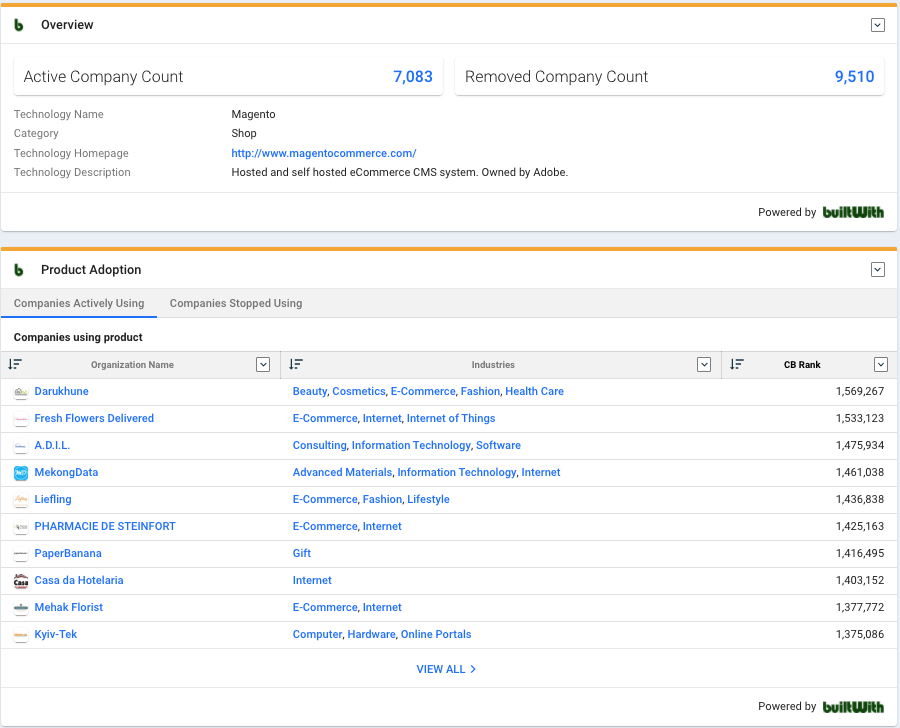
Task: Open Liefling organization link
Action: 53,499
